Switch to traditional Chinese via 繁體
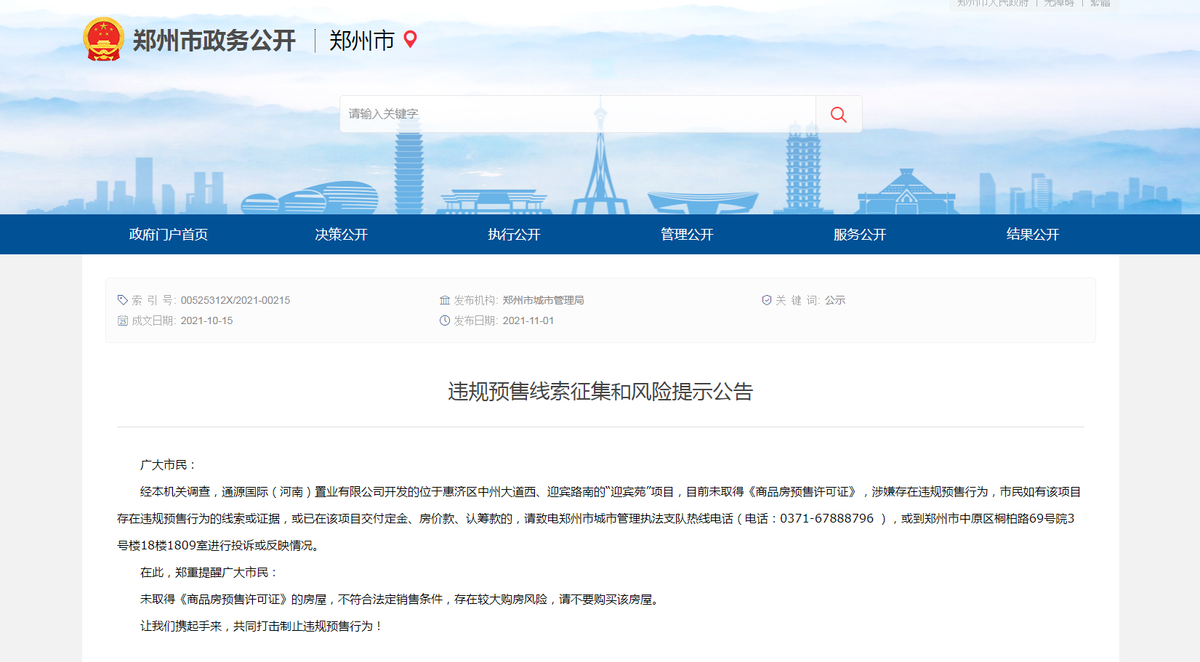This screenshot has width=1200, height=662. tap(1100, 3)
